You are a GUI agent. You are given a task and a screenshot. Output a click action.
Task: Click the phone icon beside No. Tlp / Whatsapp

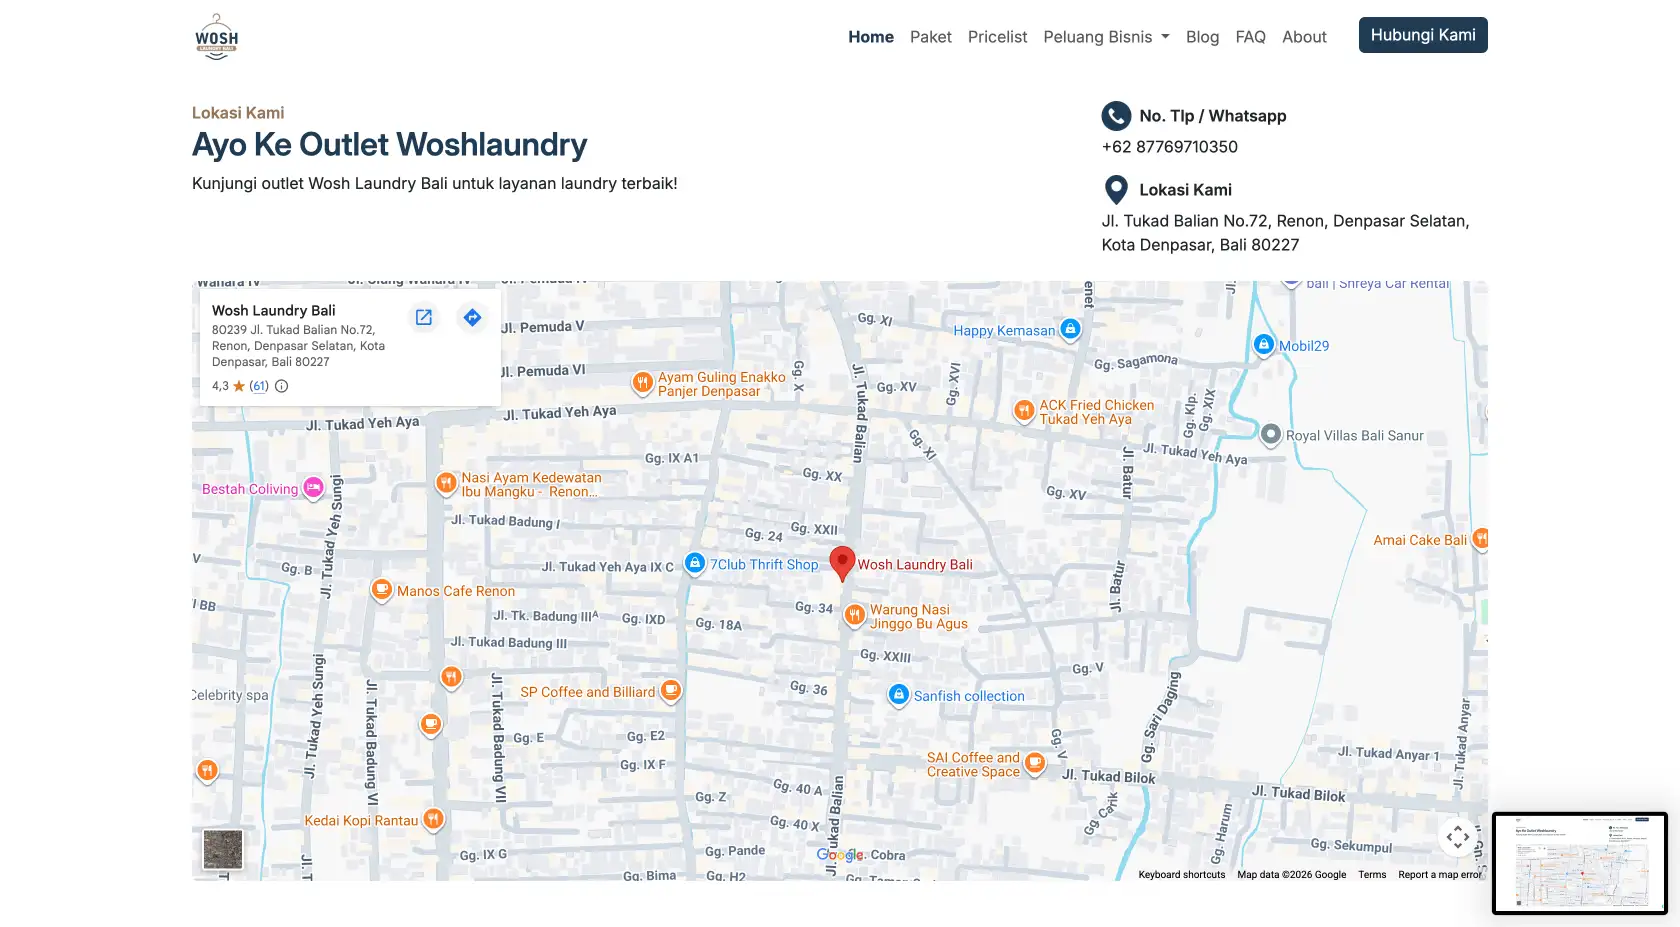pyautogui.click(x=1116, y=116)
